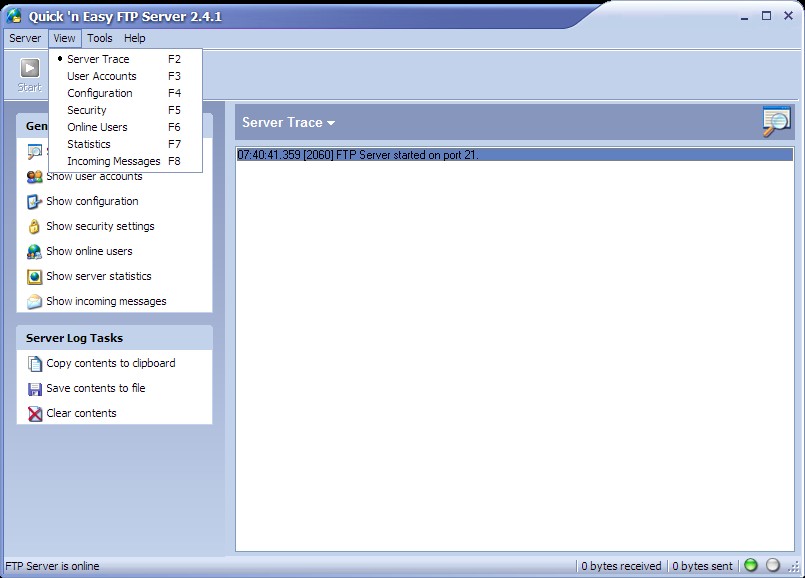This screenshot has width=805, height=578.
Task: Choose User Accounts from View menu
Action: pyautogui.click(x=125, y=76)
